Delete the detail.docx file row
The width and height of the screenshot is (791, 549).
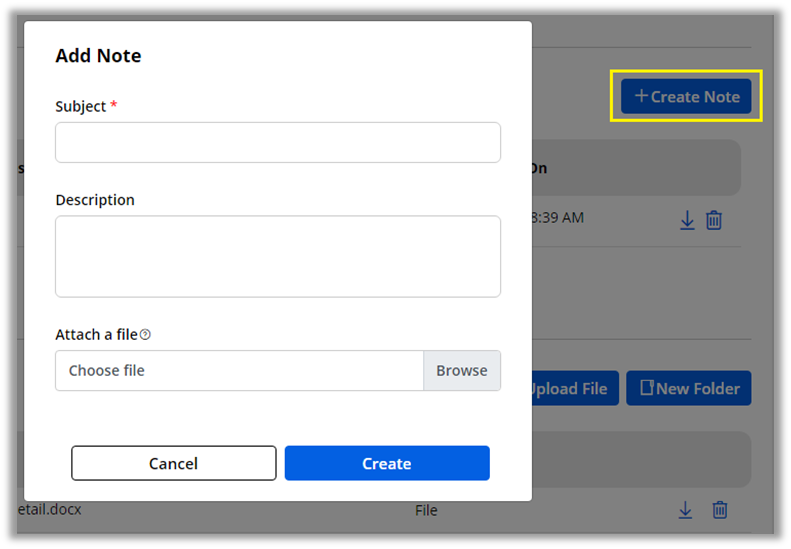tap(719, 510)
